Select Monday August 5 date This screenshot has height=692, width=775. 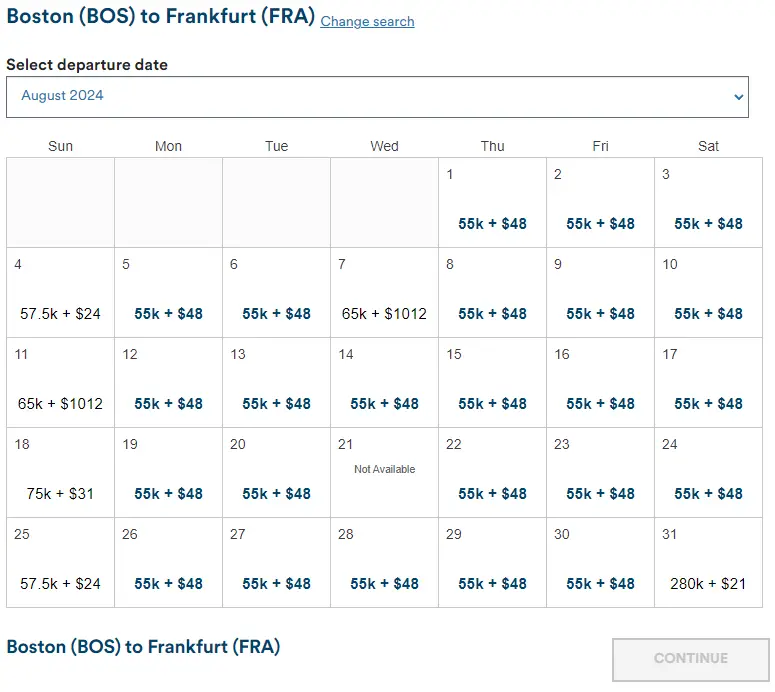pos(168,313)
